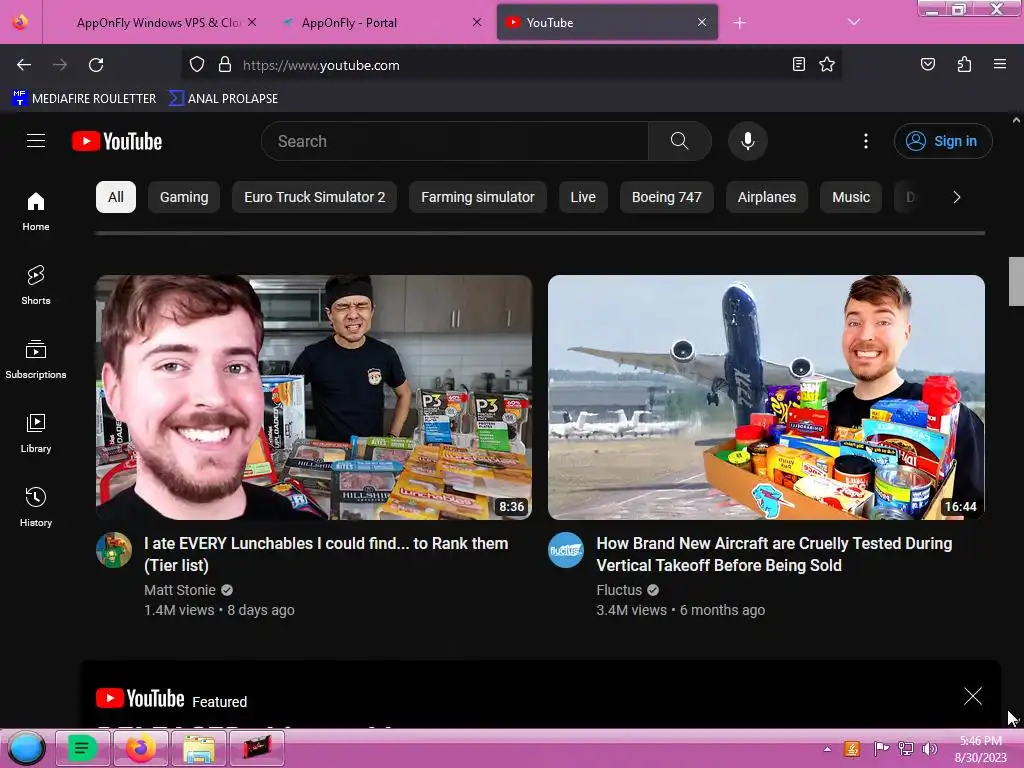Image resolution: width=1024 pixels, height=768 pixels.
Task: Show hidden tray icons arrow
Action: (x=827, y=749)
